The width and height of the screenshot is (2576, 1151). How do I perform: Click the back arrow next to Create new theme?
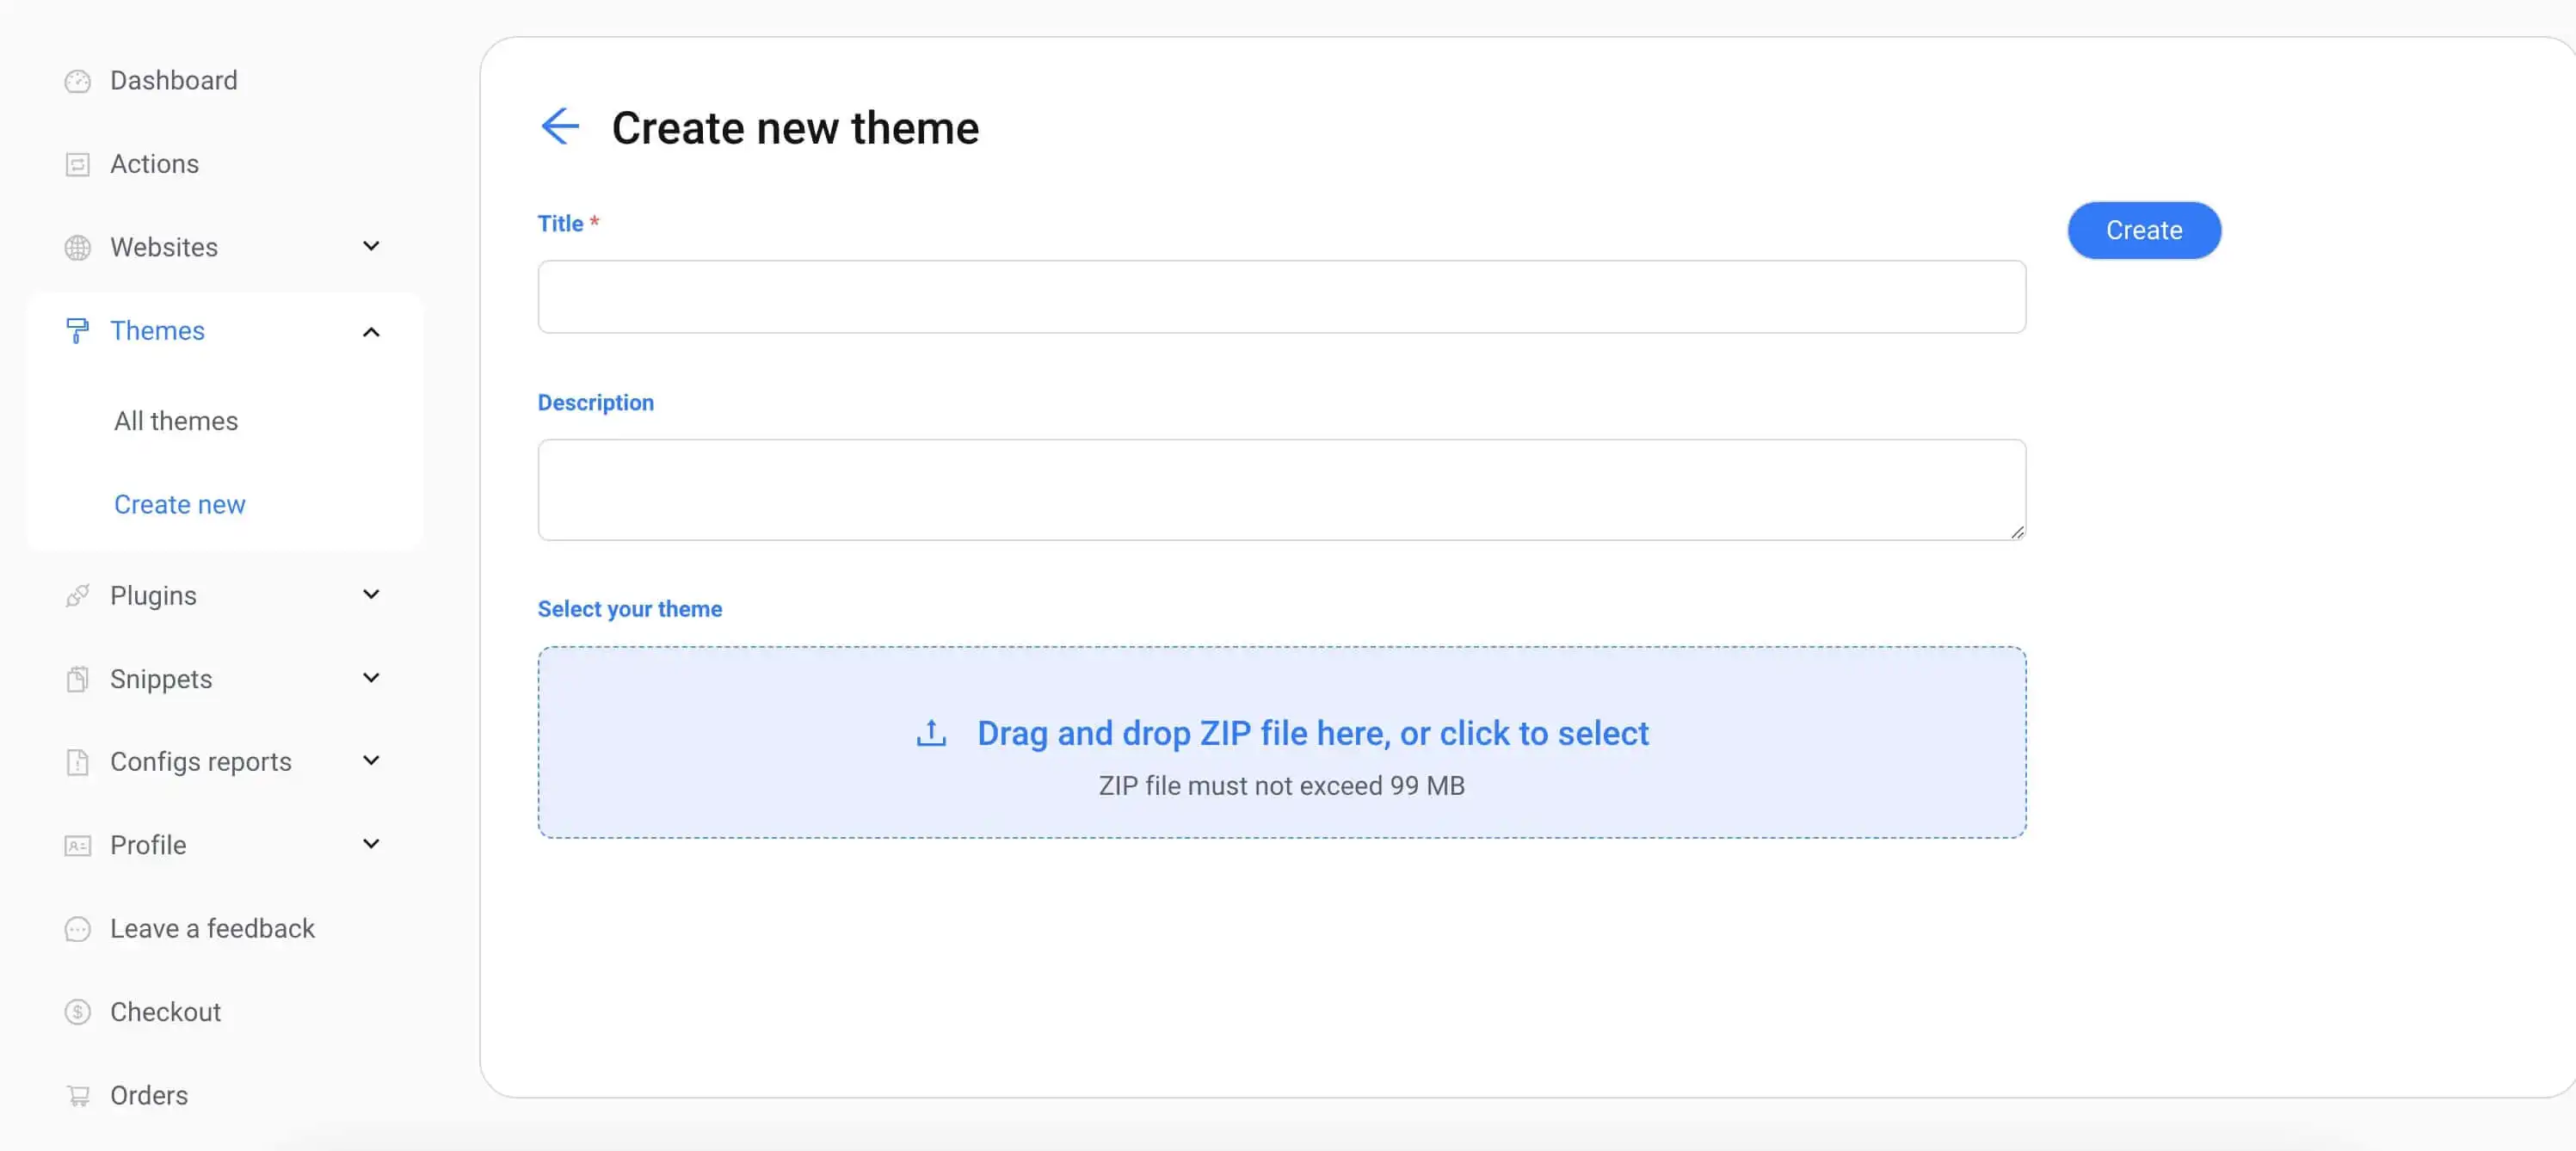pos(561,126)
